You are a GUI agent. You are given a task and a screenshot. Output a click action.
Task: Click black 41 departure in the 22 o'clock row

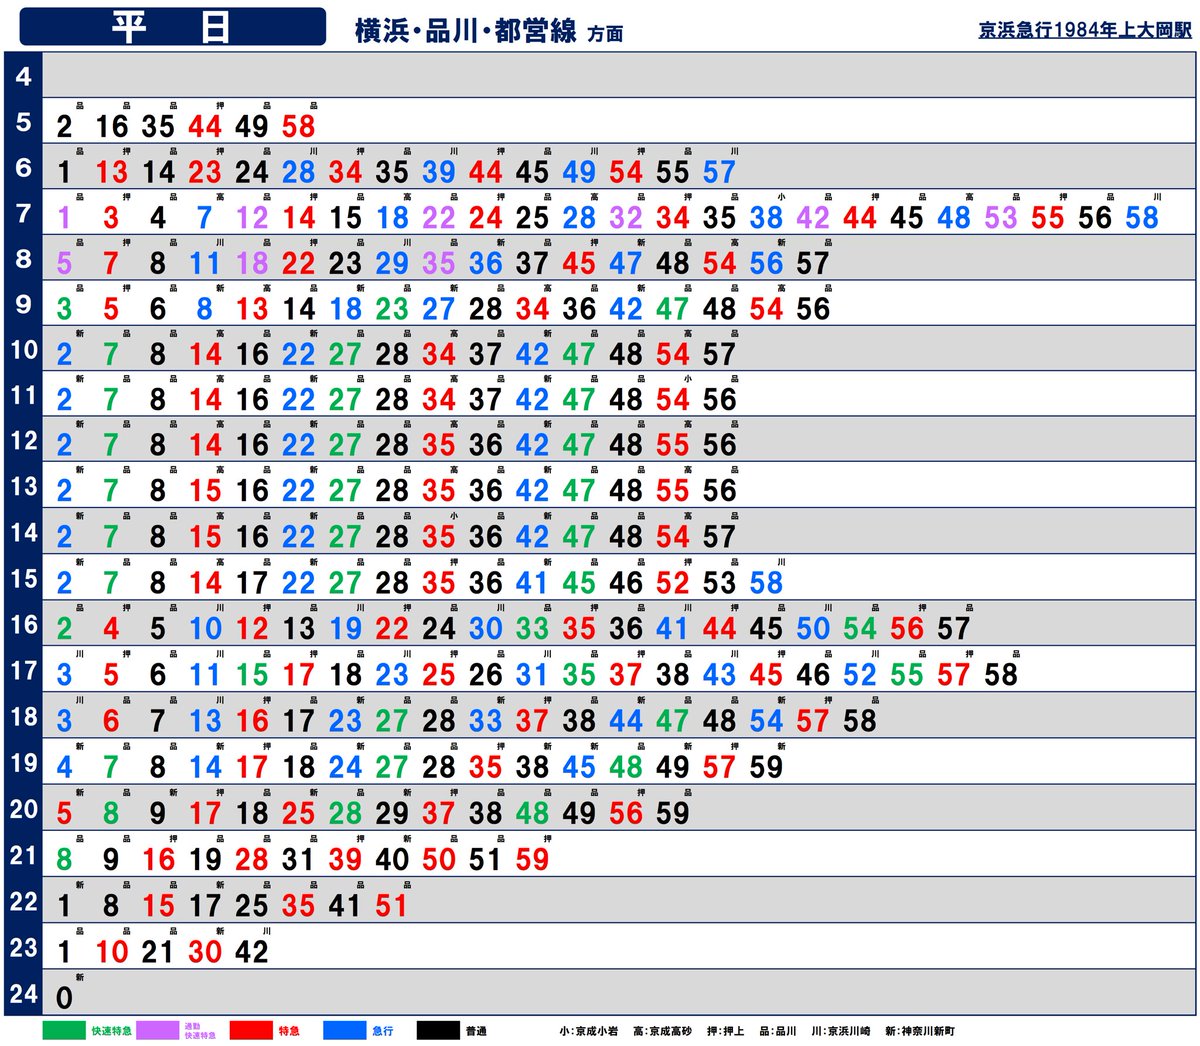(345, 906)
